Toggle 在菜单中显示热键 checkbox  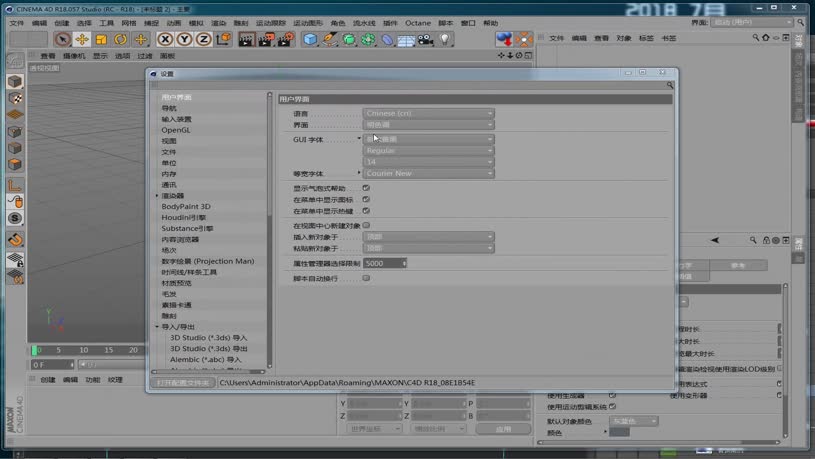click(x=366, y=211)
